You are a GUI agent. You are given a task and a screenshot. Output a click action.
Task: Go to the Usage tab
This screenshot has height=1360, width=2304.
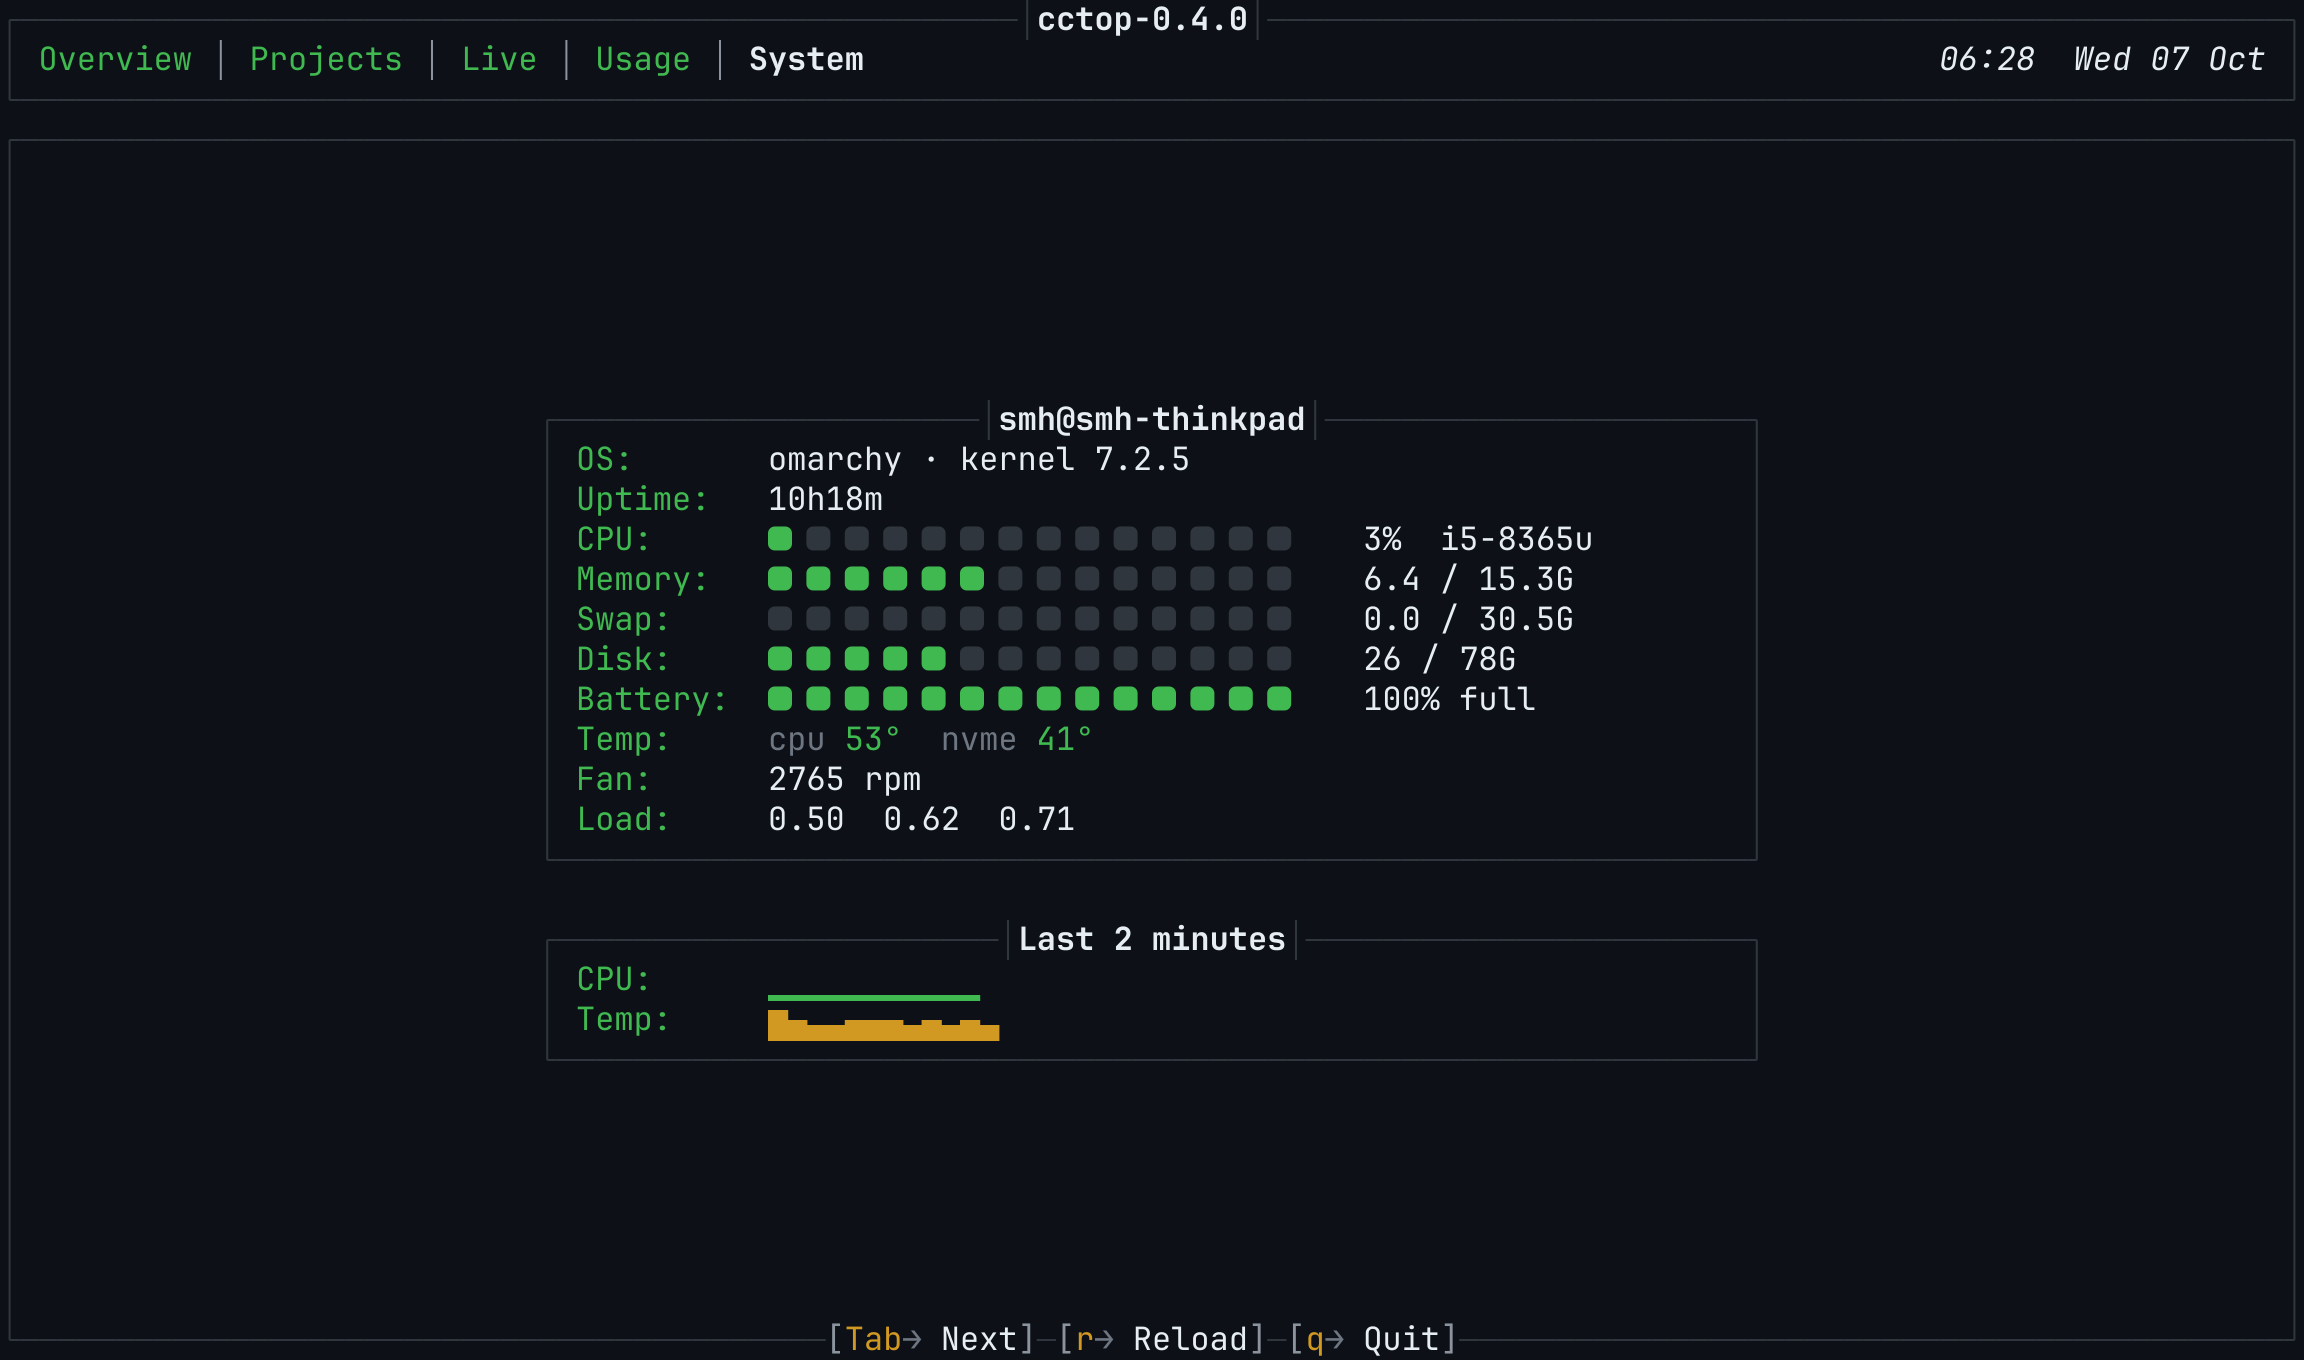click(x=643, y=59)
